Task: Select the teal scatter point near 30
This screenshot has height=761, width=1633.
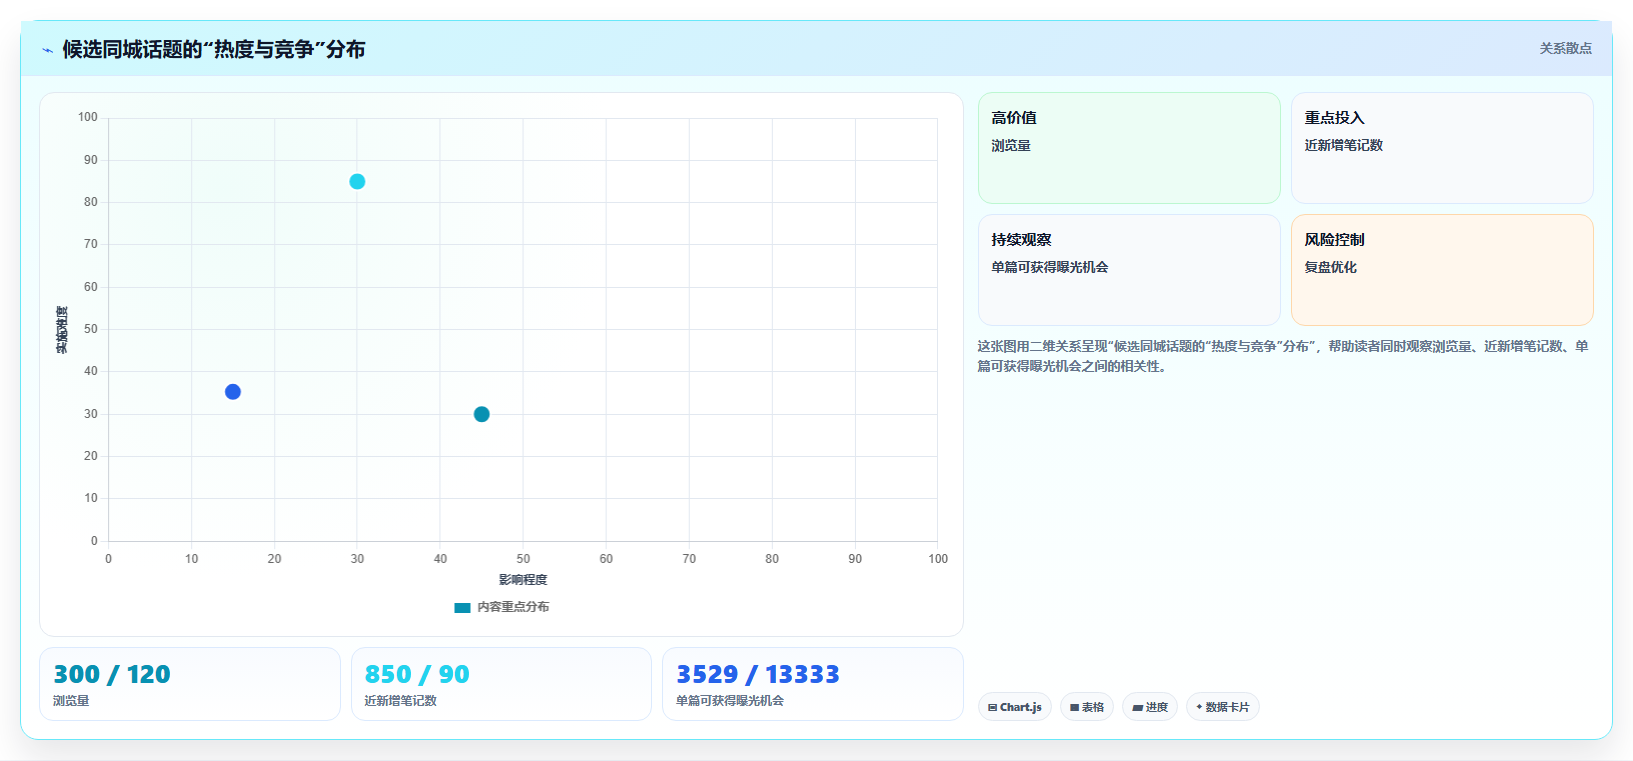Action: (x=481, y=414)
